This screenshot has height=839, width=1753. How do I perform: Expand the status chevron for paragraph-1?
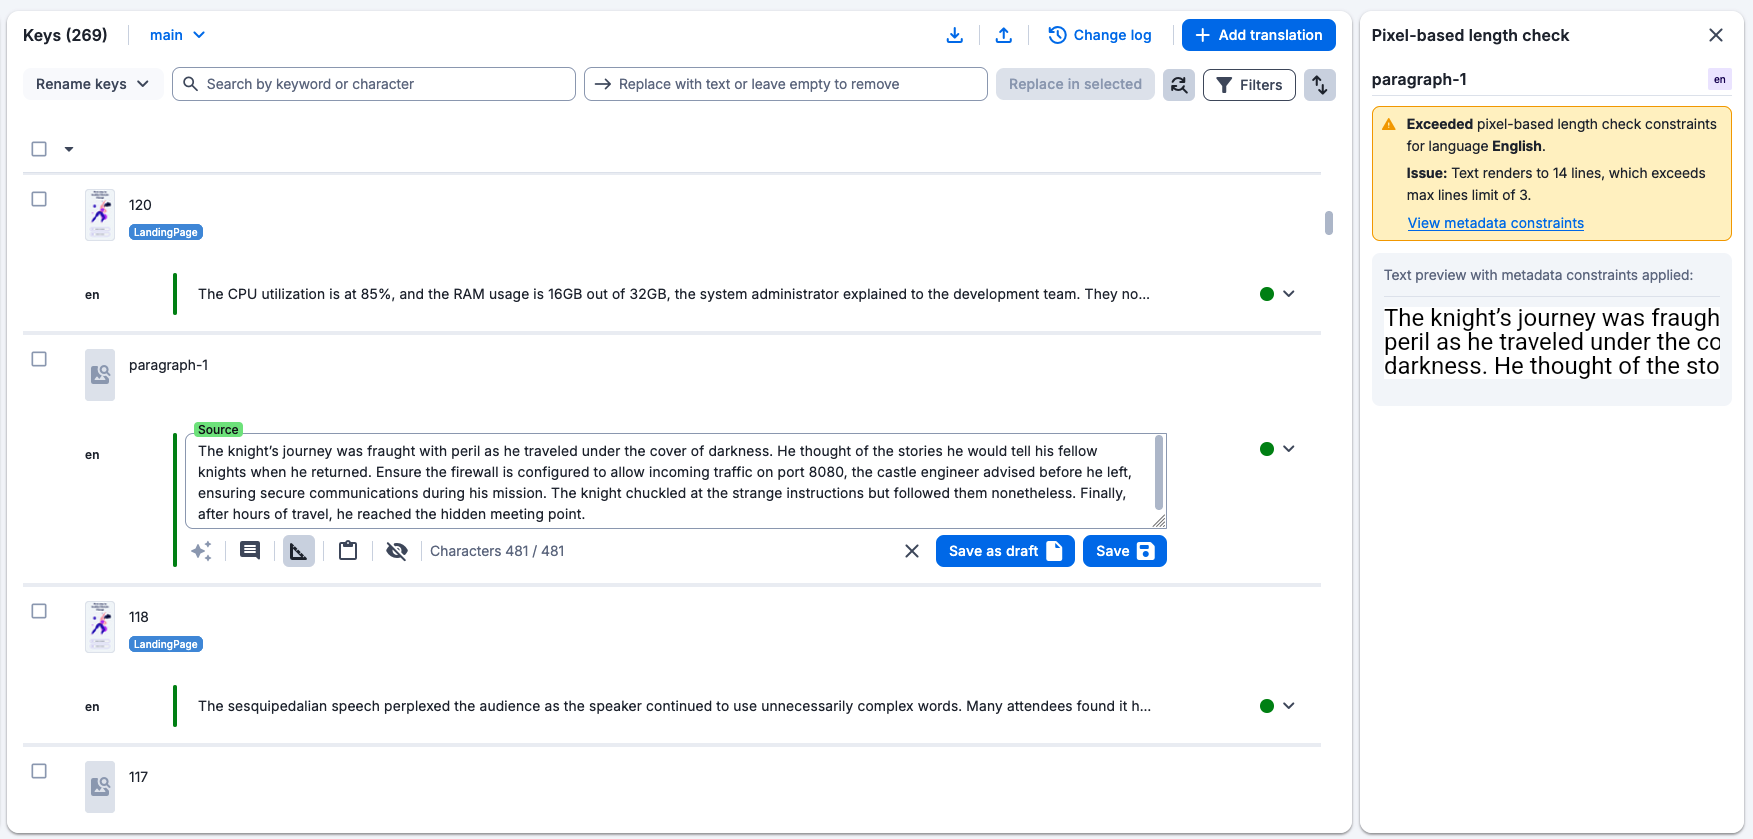(x=1289, y=449)
